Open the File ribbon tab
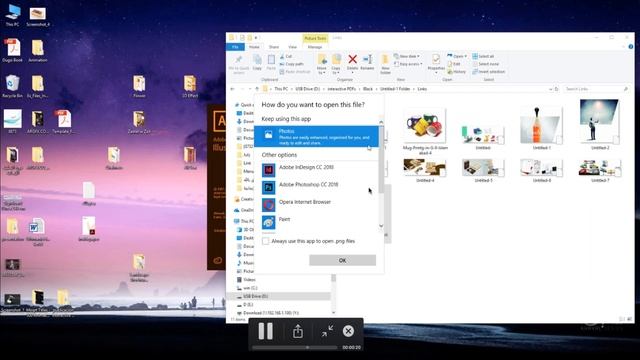This screenshot has width=640, height=360. tap(235, 47)
